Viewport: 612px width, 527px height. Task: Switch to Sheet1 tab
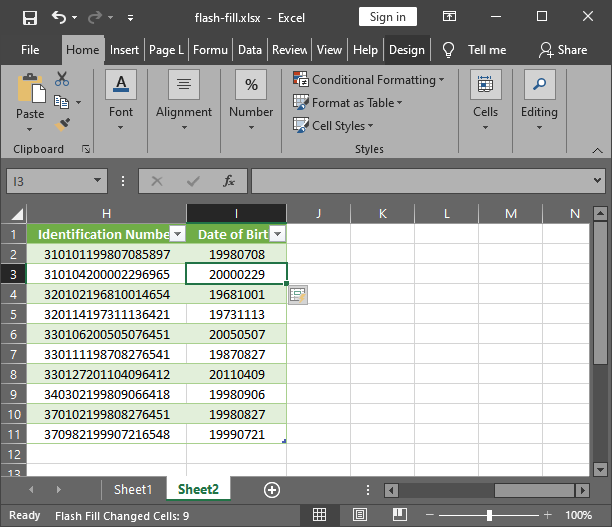point(133,490)
